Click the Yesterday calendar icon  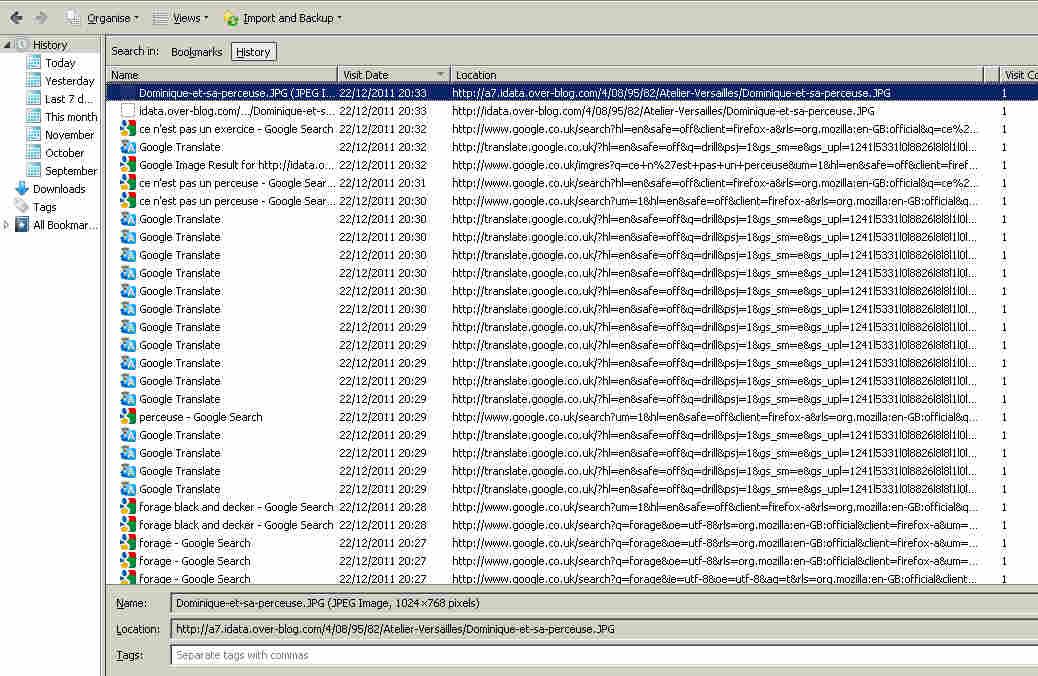(34, 81)
